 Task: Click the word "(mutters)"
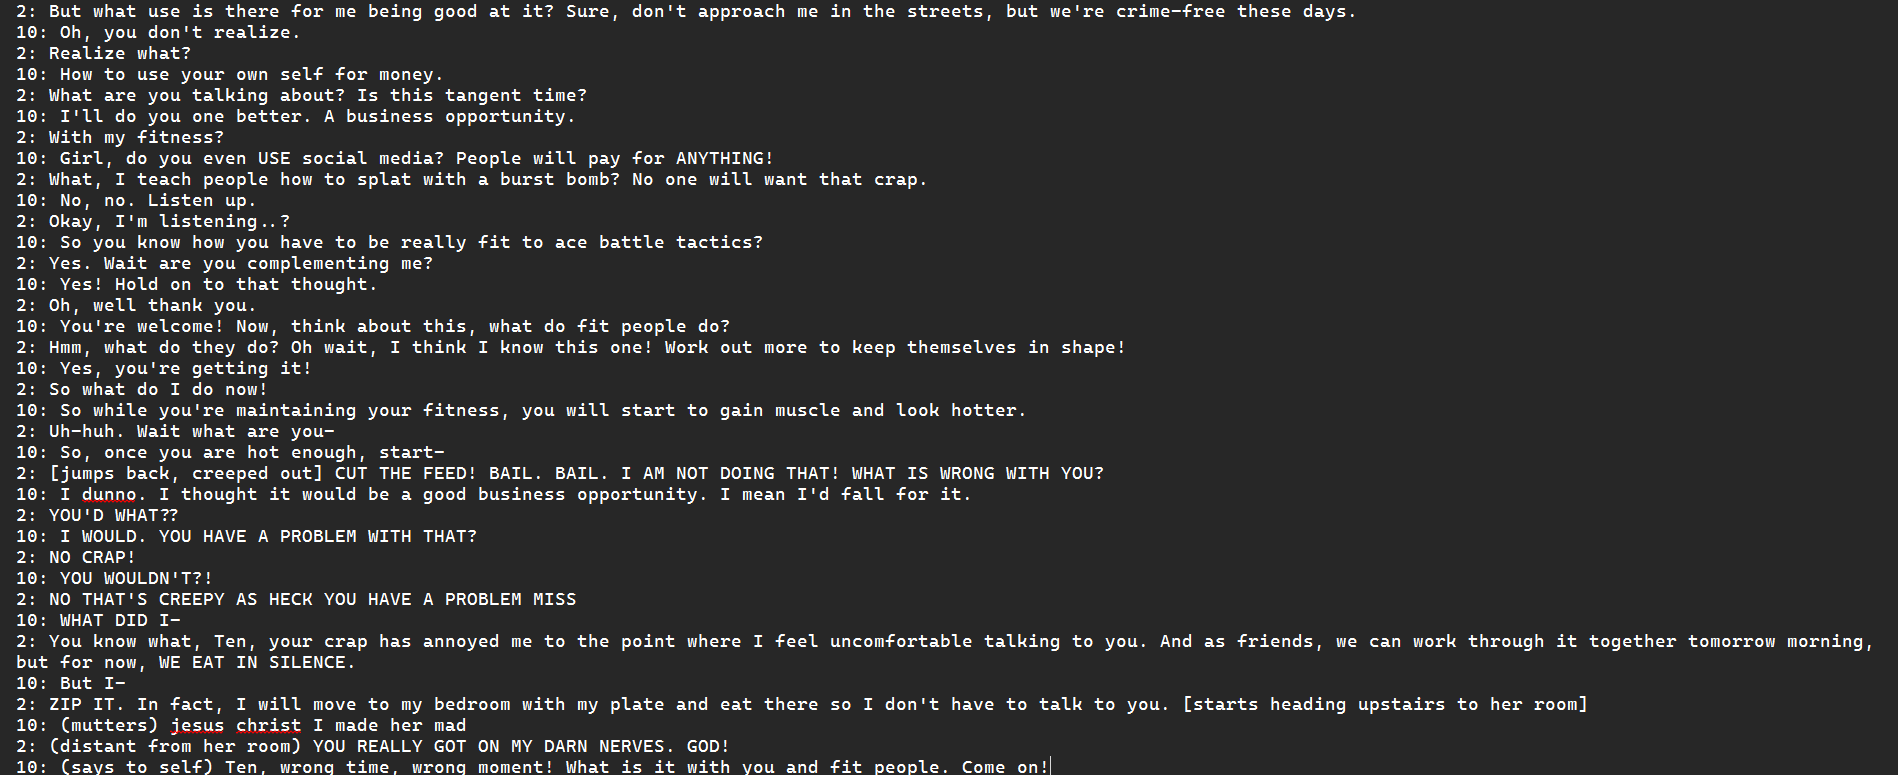109,725
